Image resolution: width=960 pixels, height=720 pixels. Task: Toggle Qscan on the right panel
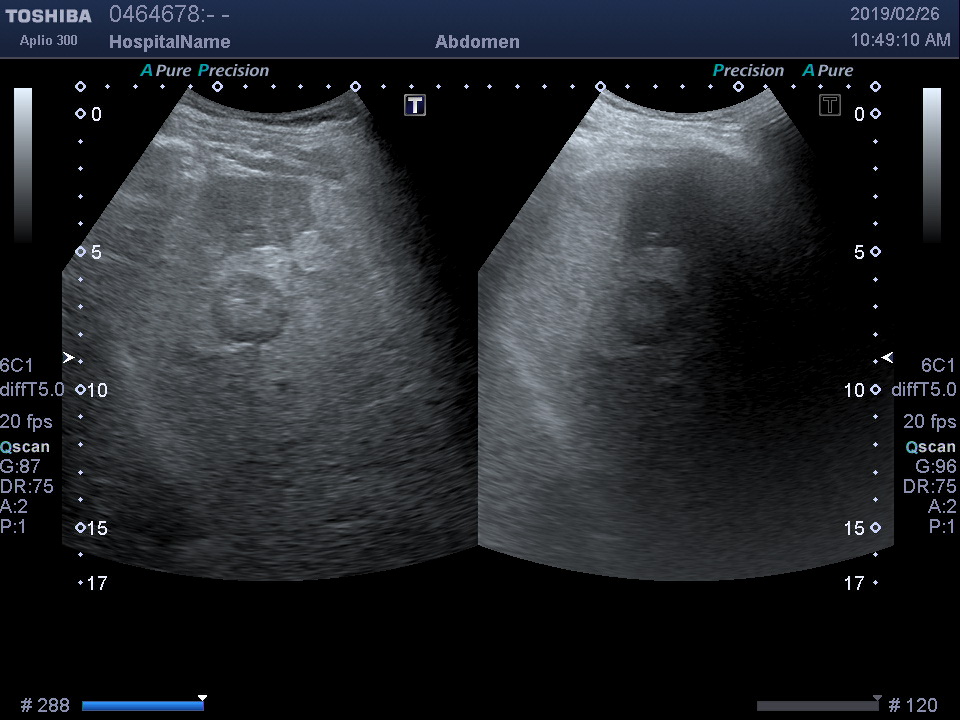point(930,447)
